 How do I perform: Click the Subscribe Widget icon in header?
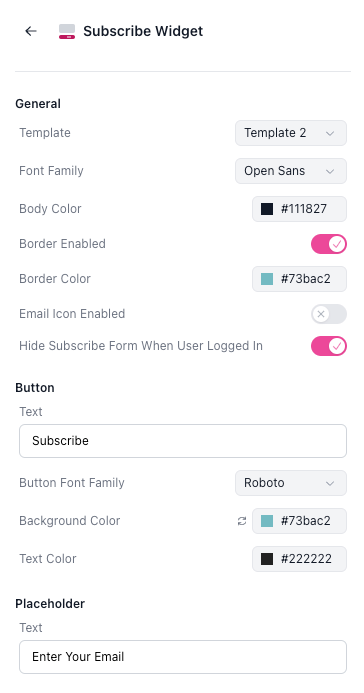(x=67, y=31)
